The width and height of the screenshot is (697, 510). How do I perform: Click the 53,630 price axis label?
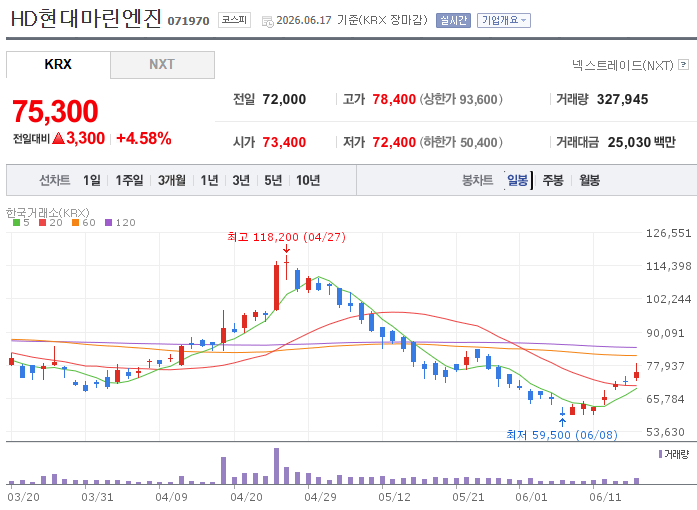point(665,432)
